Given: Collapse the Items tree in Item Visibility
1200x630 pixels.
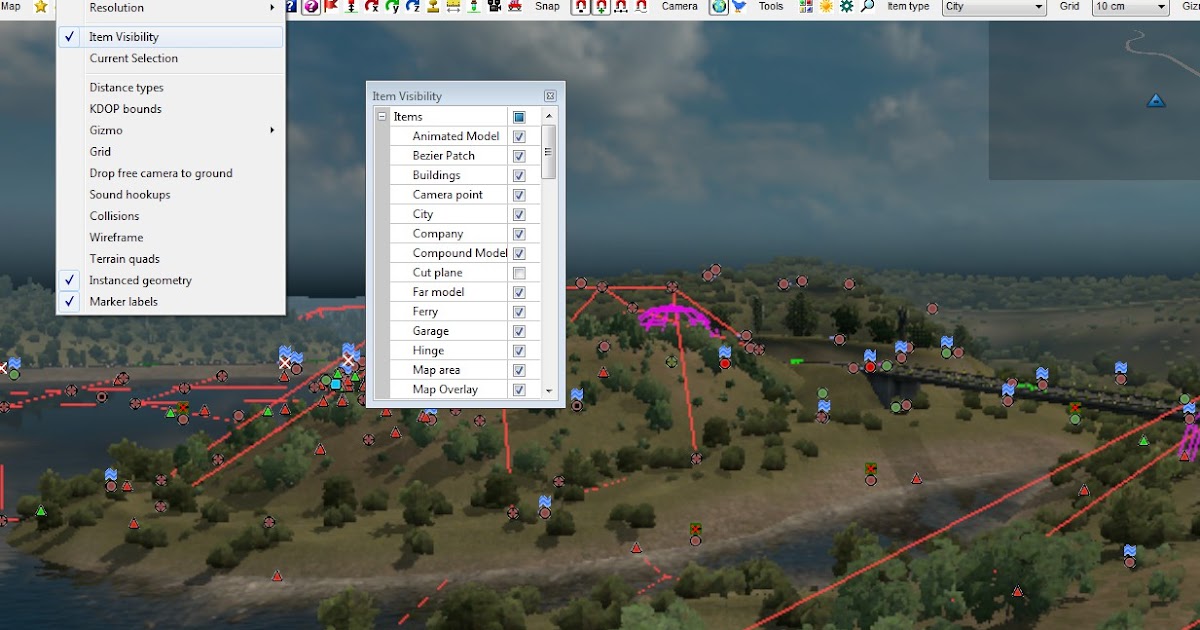Looking at the screenshot, I should pyautogui.click(x=381, y=116).
